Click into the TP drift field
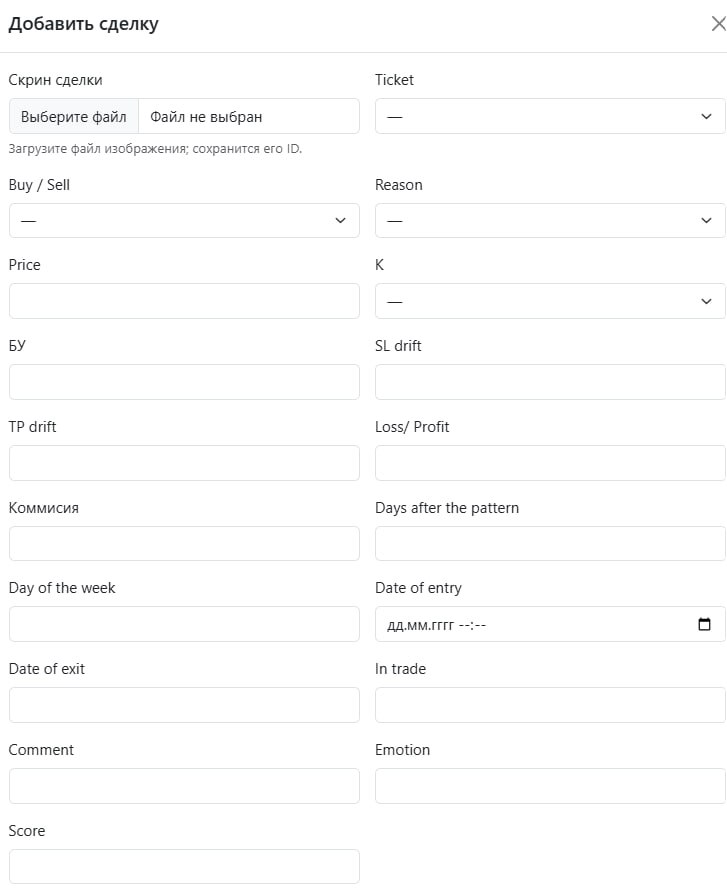Image resolution: width=727 pixels, height=891 pixels. tap(184, 463)
